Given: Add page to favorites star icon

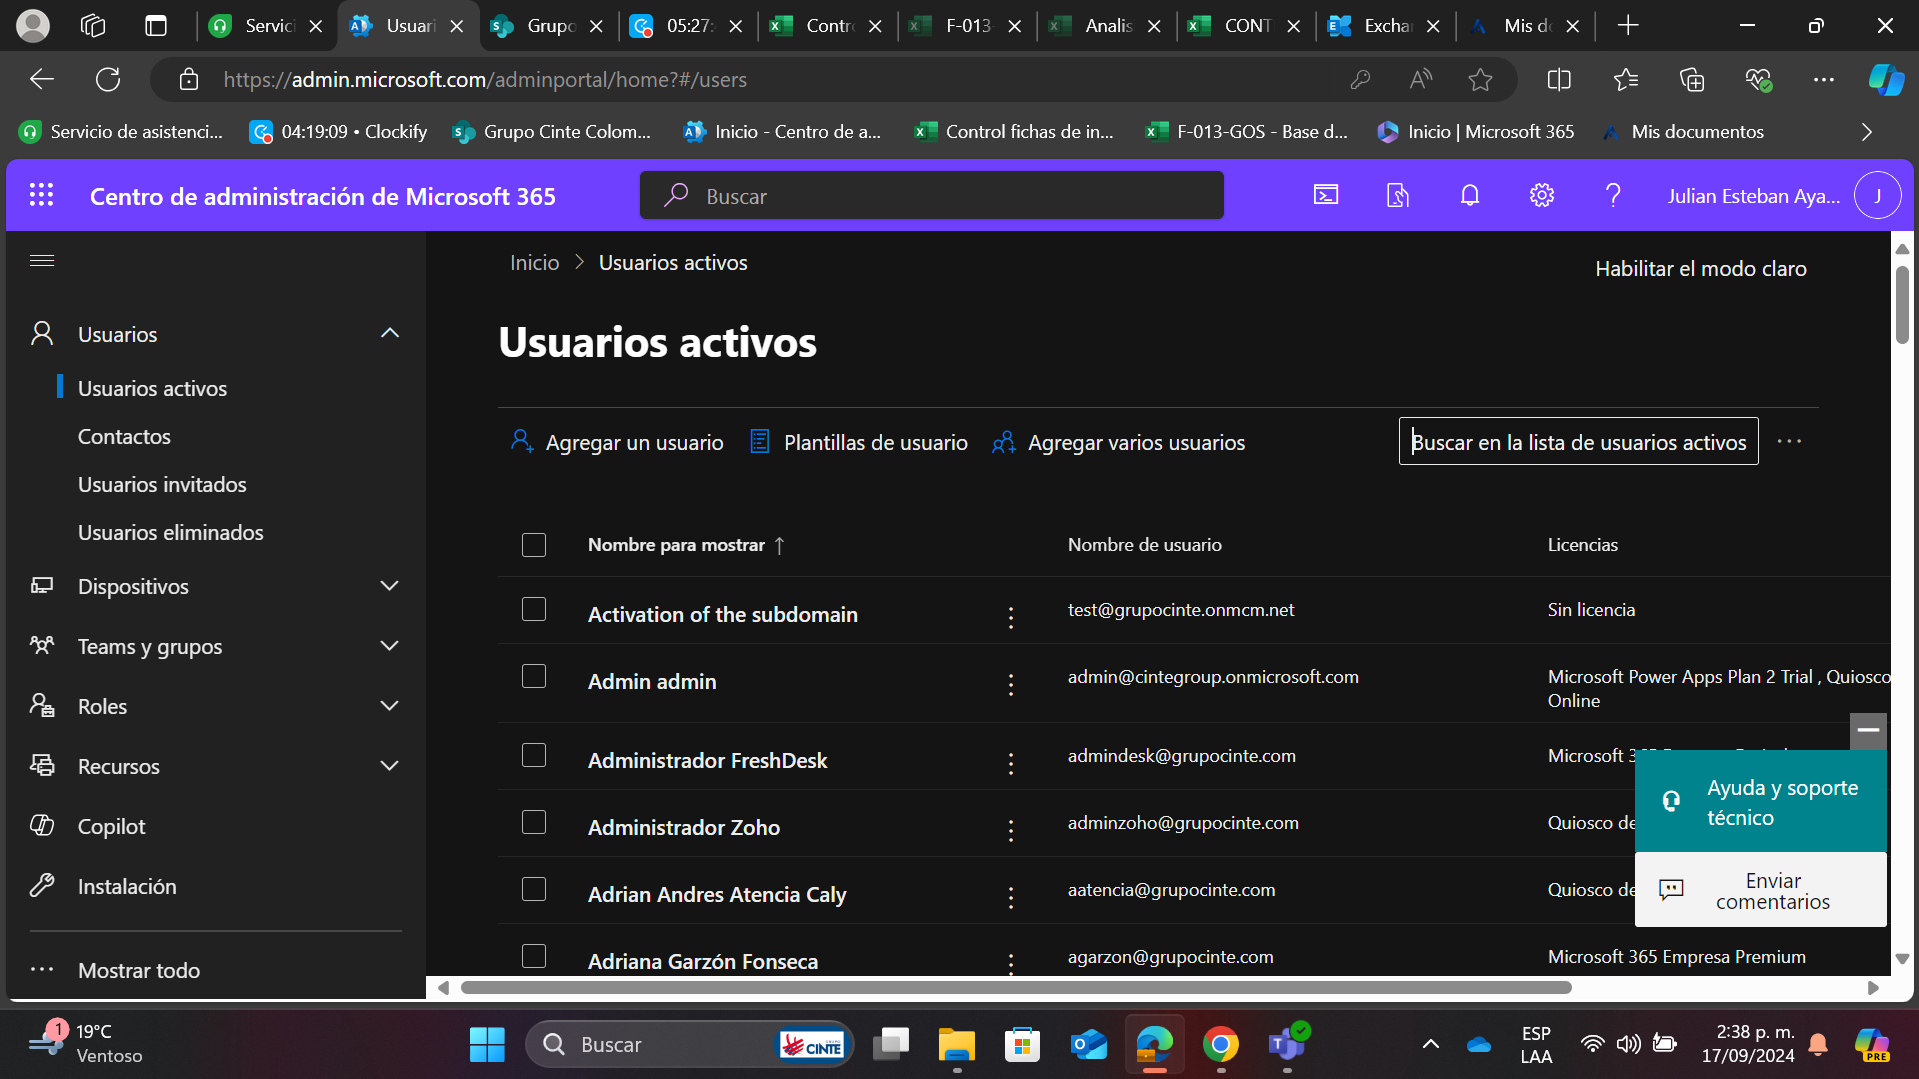Looking at the screenshot, I should tap(1480, 79).
